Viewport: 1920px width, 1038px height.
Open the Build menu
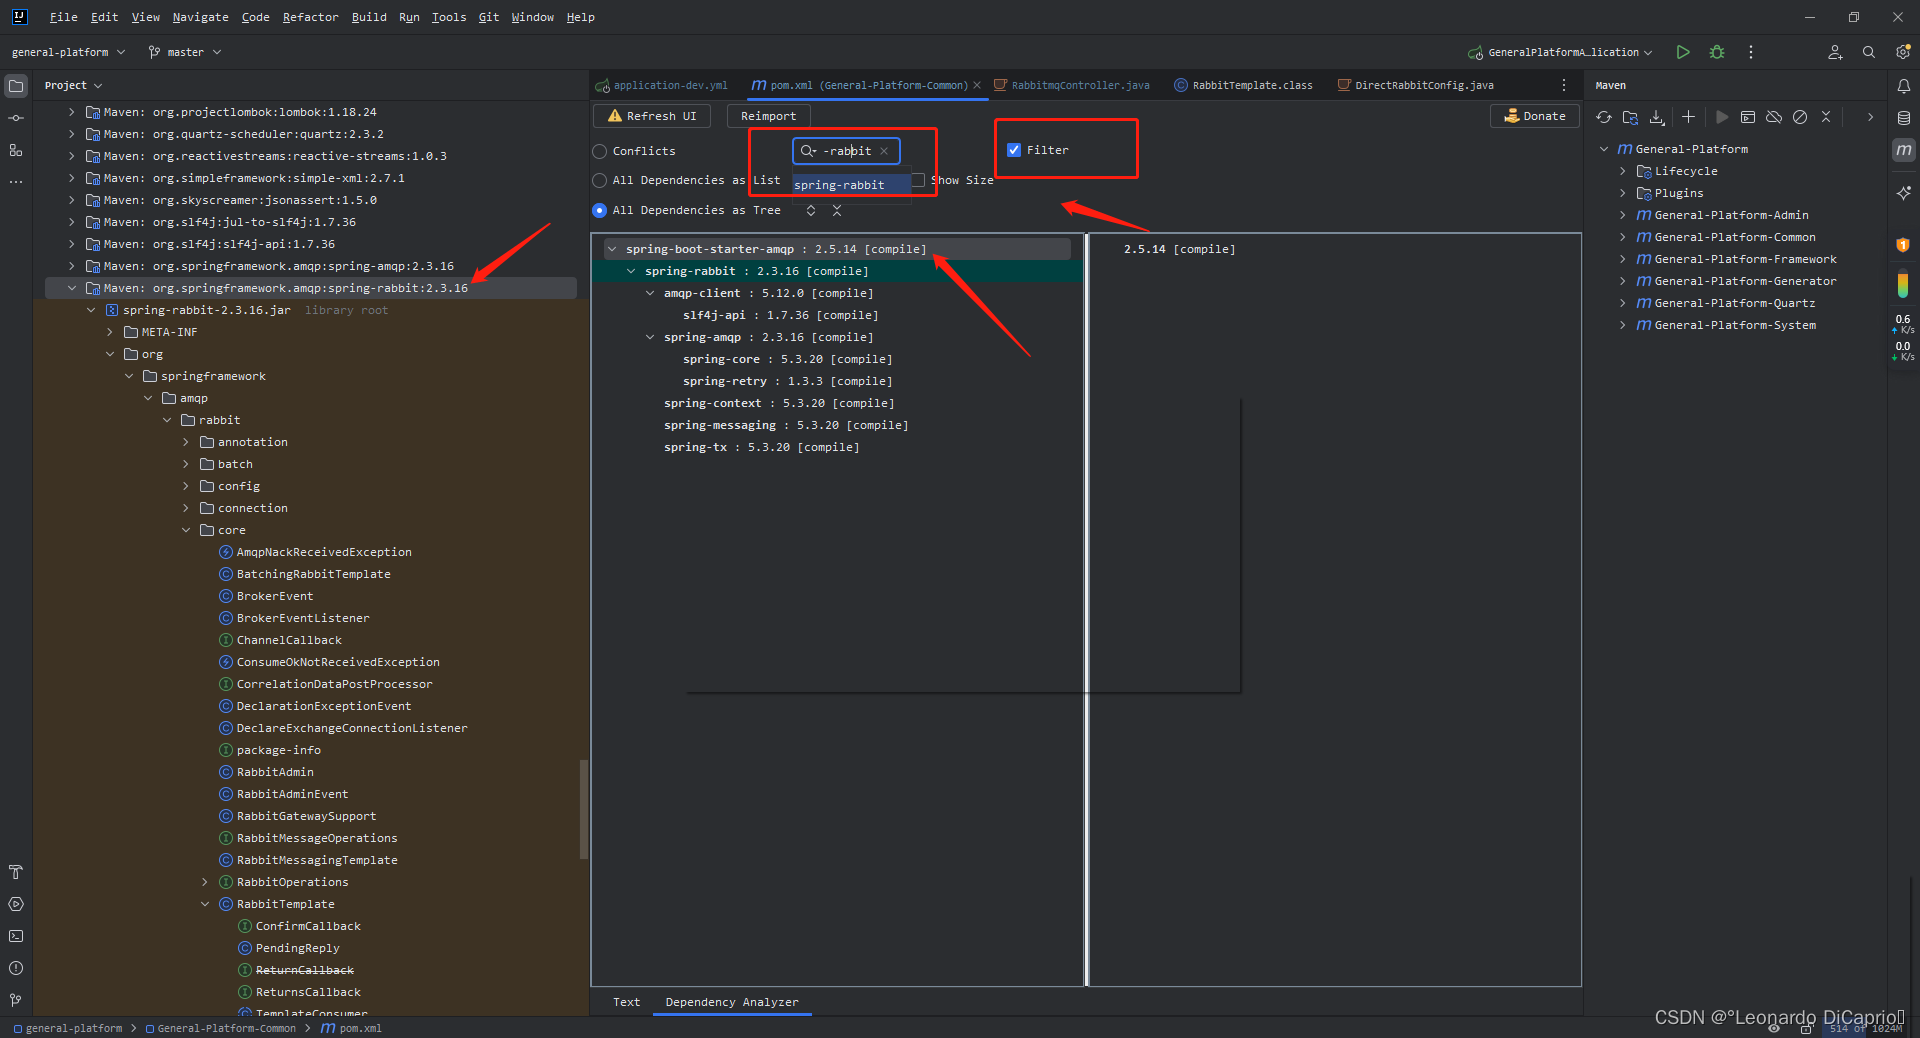point(369,17)
